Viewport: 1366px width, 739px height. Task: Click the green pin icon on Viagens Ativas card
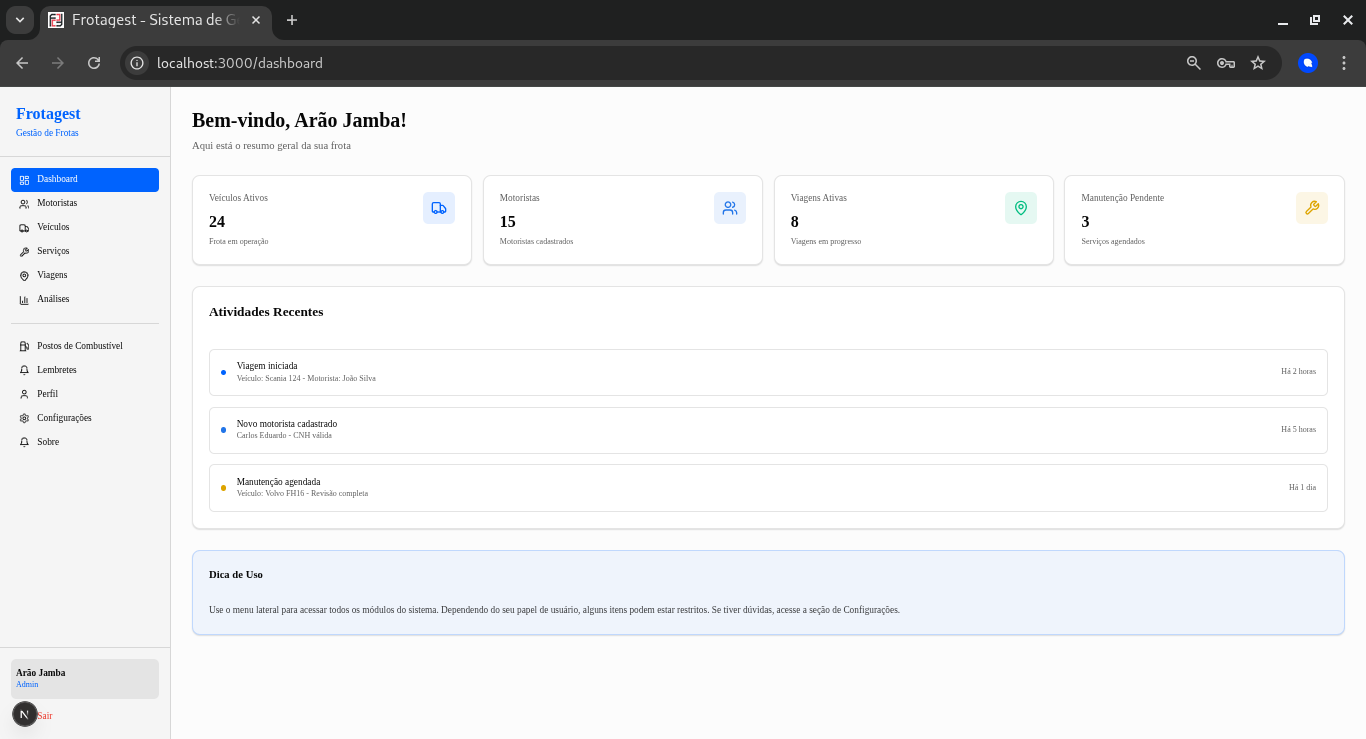tap(1021, 208)
